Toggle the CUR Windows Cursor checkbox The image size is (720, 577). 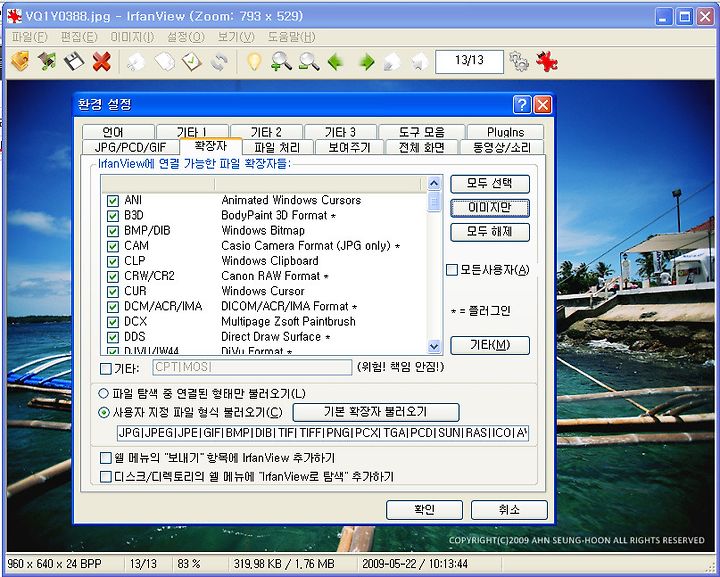[112, 291]
